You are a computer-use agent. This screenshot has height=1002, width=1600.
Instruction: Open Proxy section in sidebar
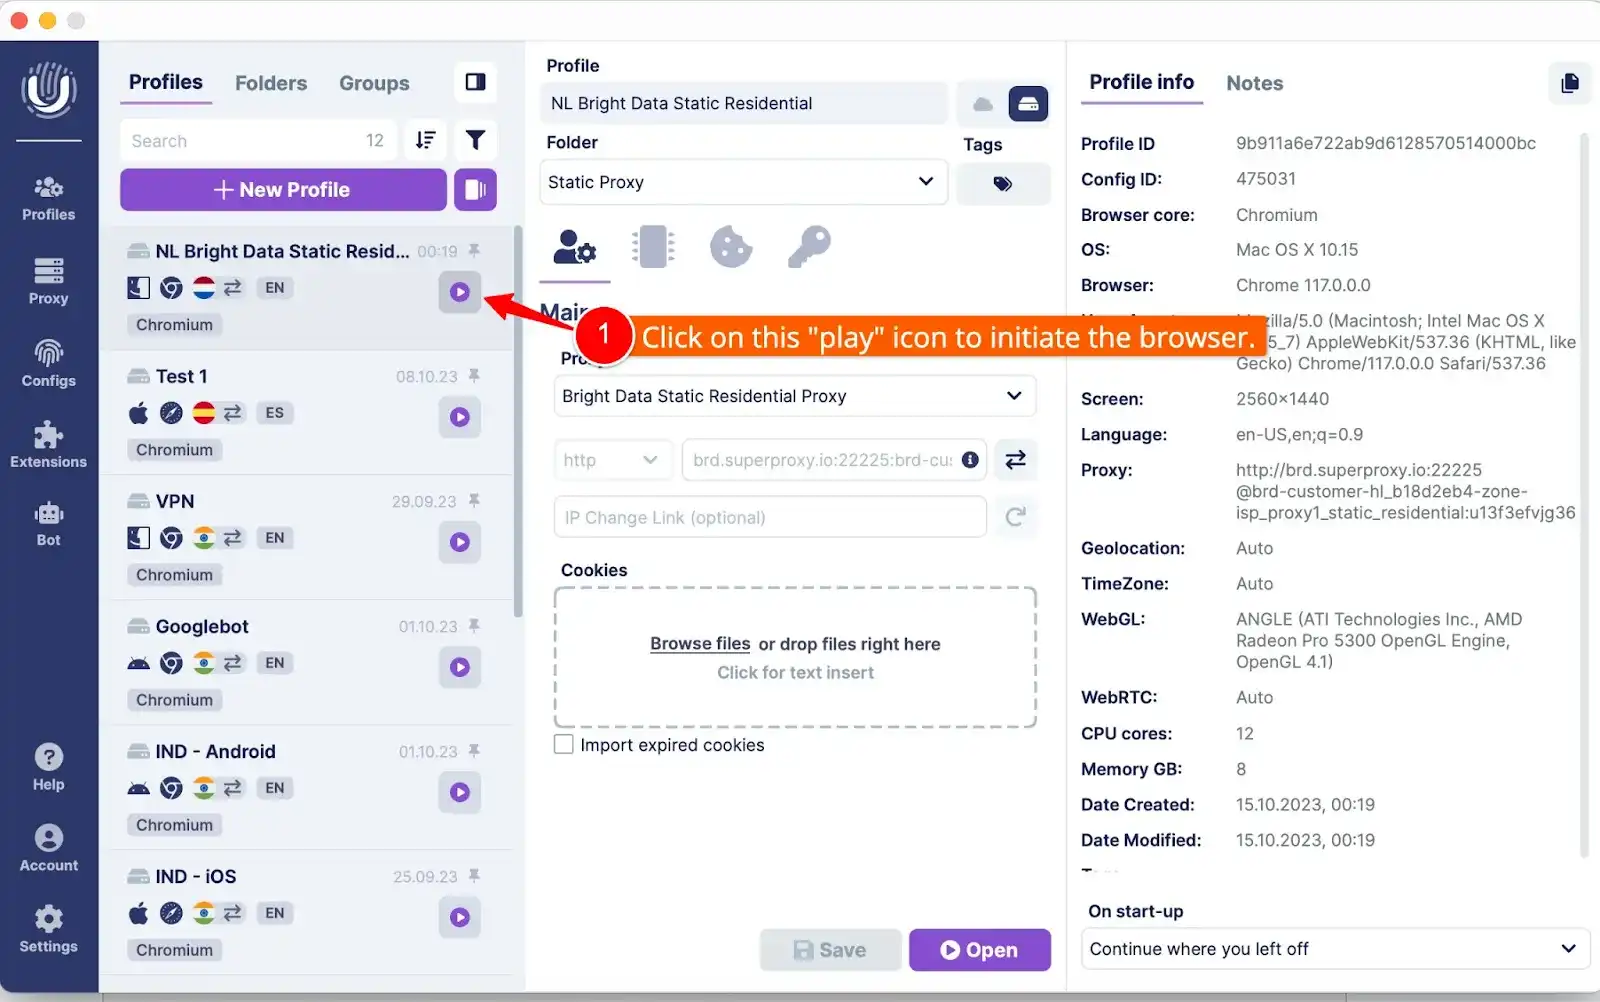coord(48,282)
